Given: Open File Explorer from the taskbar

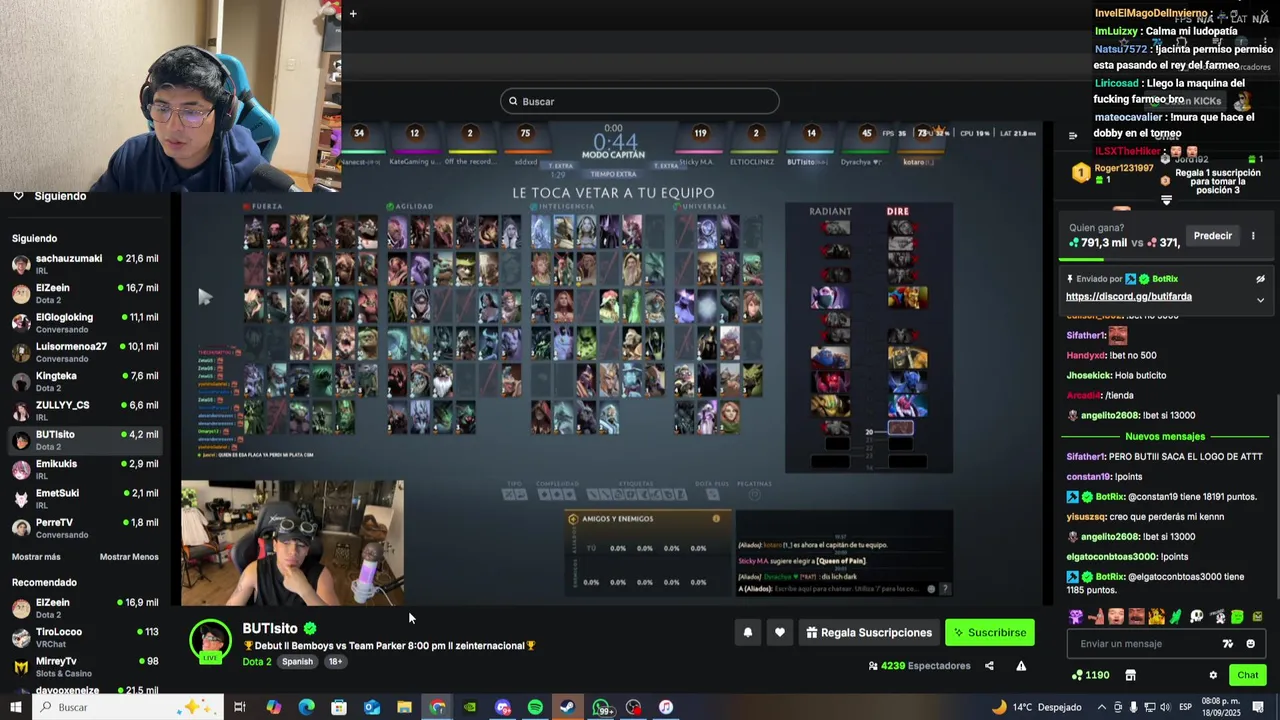Looking at the screenshot, I should click(x=404, y=707).
